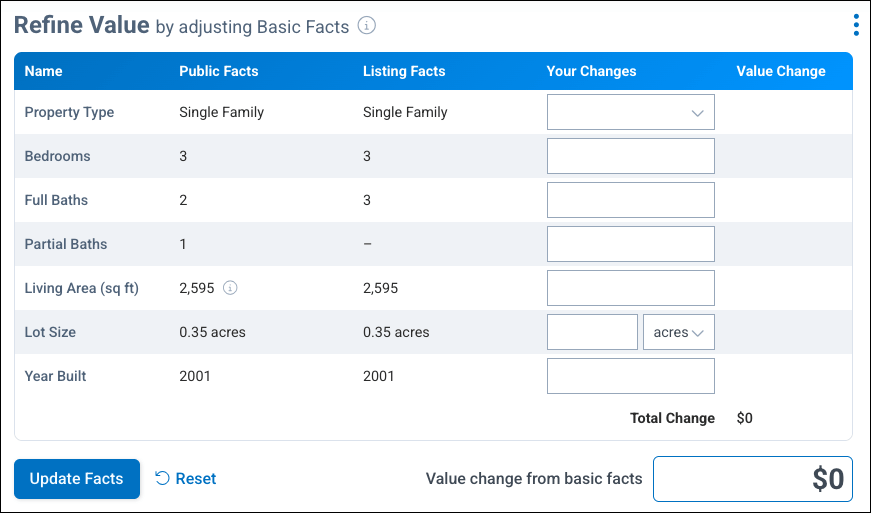The image size is (871, 513).
Task: Focus the Year Built input field
Action: point(630,376)
